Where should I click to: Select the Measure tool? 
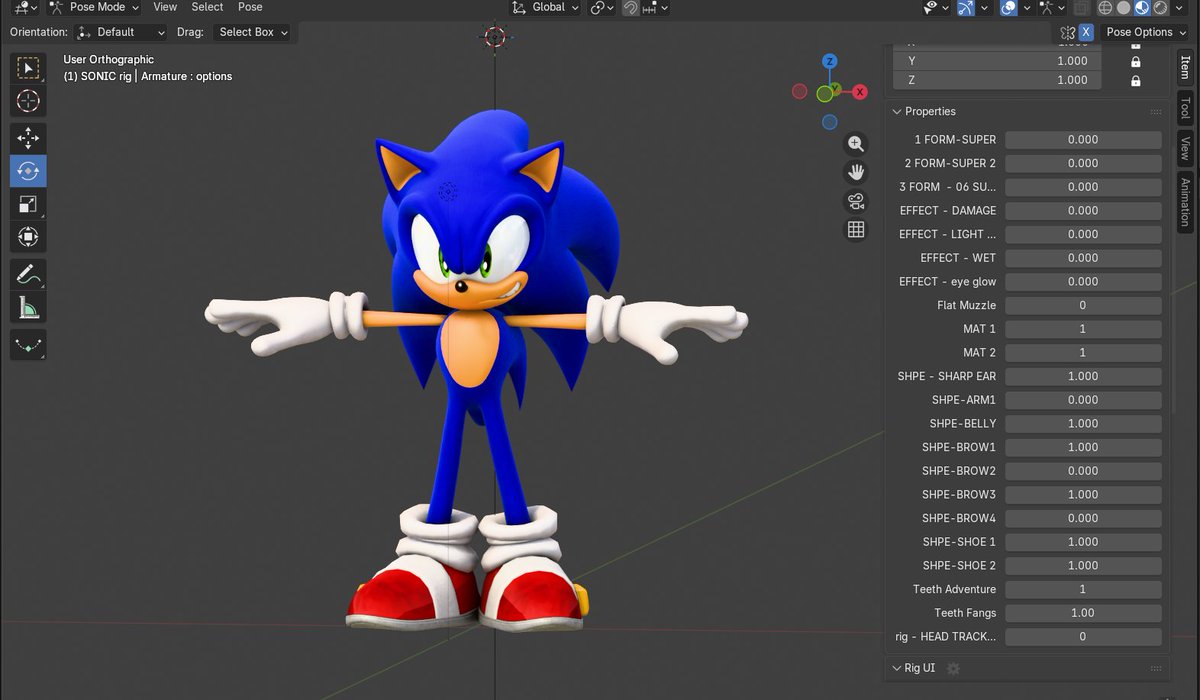click(28, 307)
